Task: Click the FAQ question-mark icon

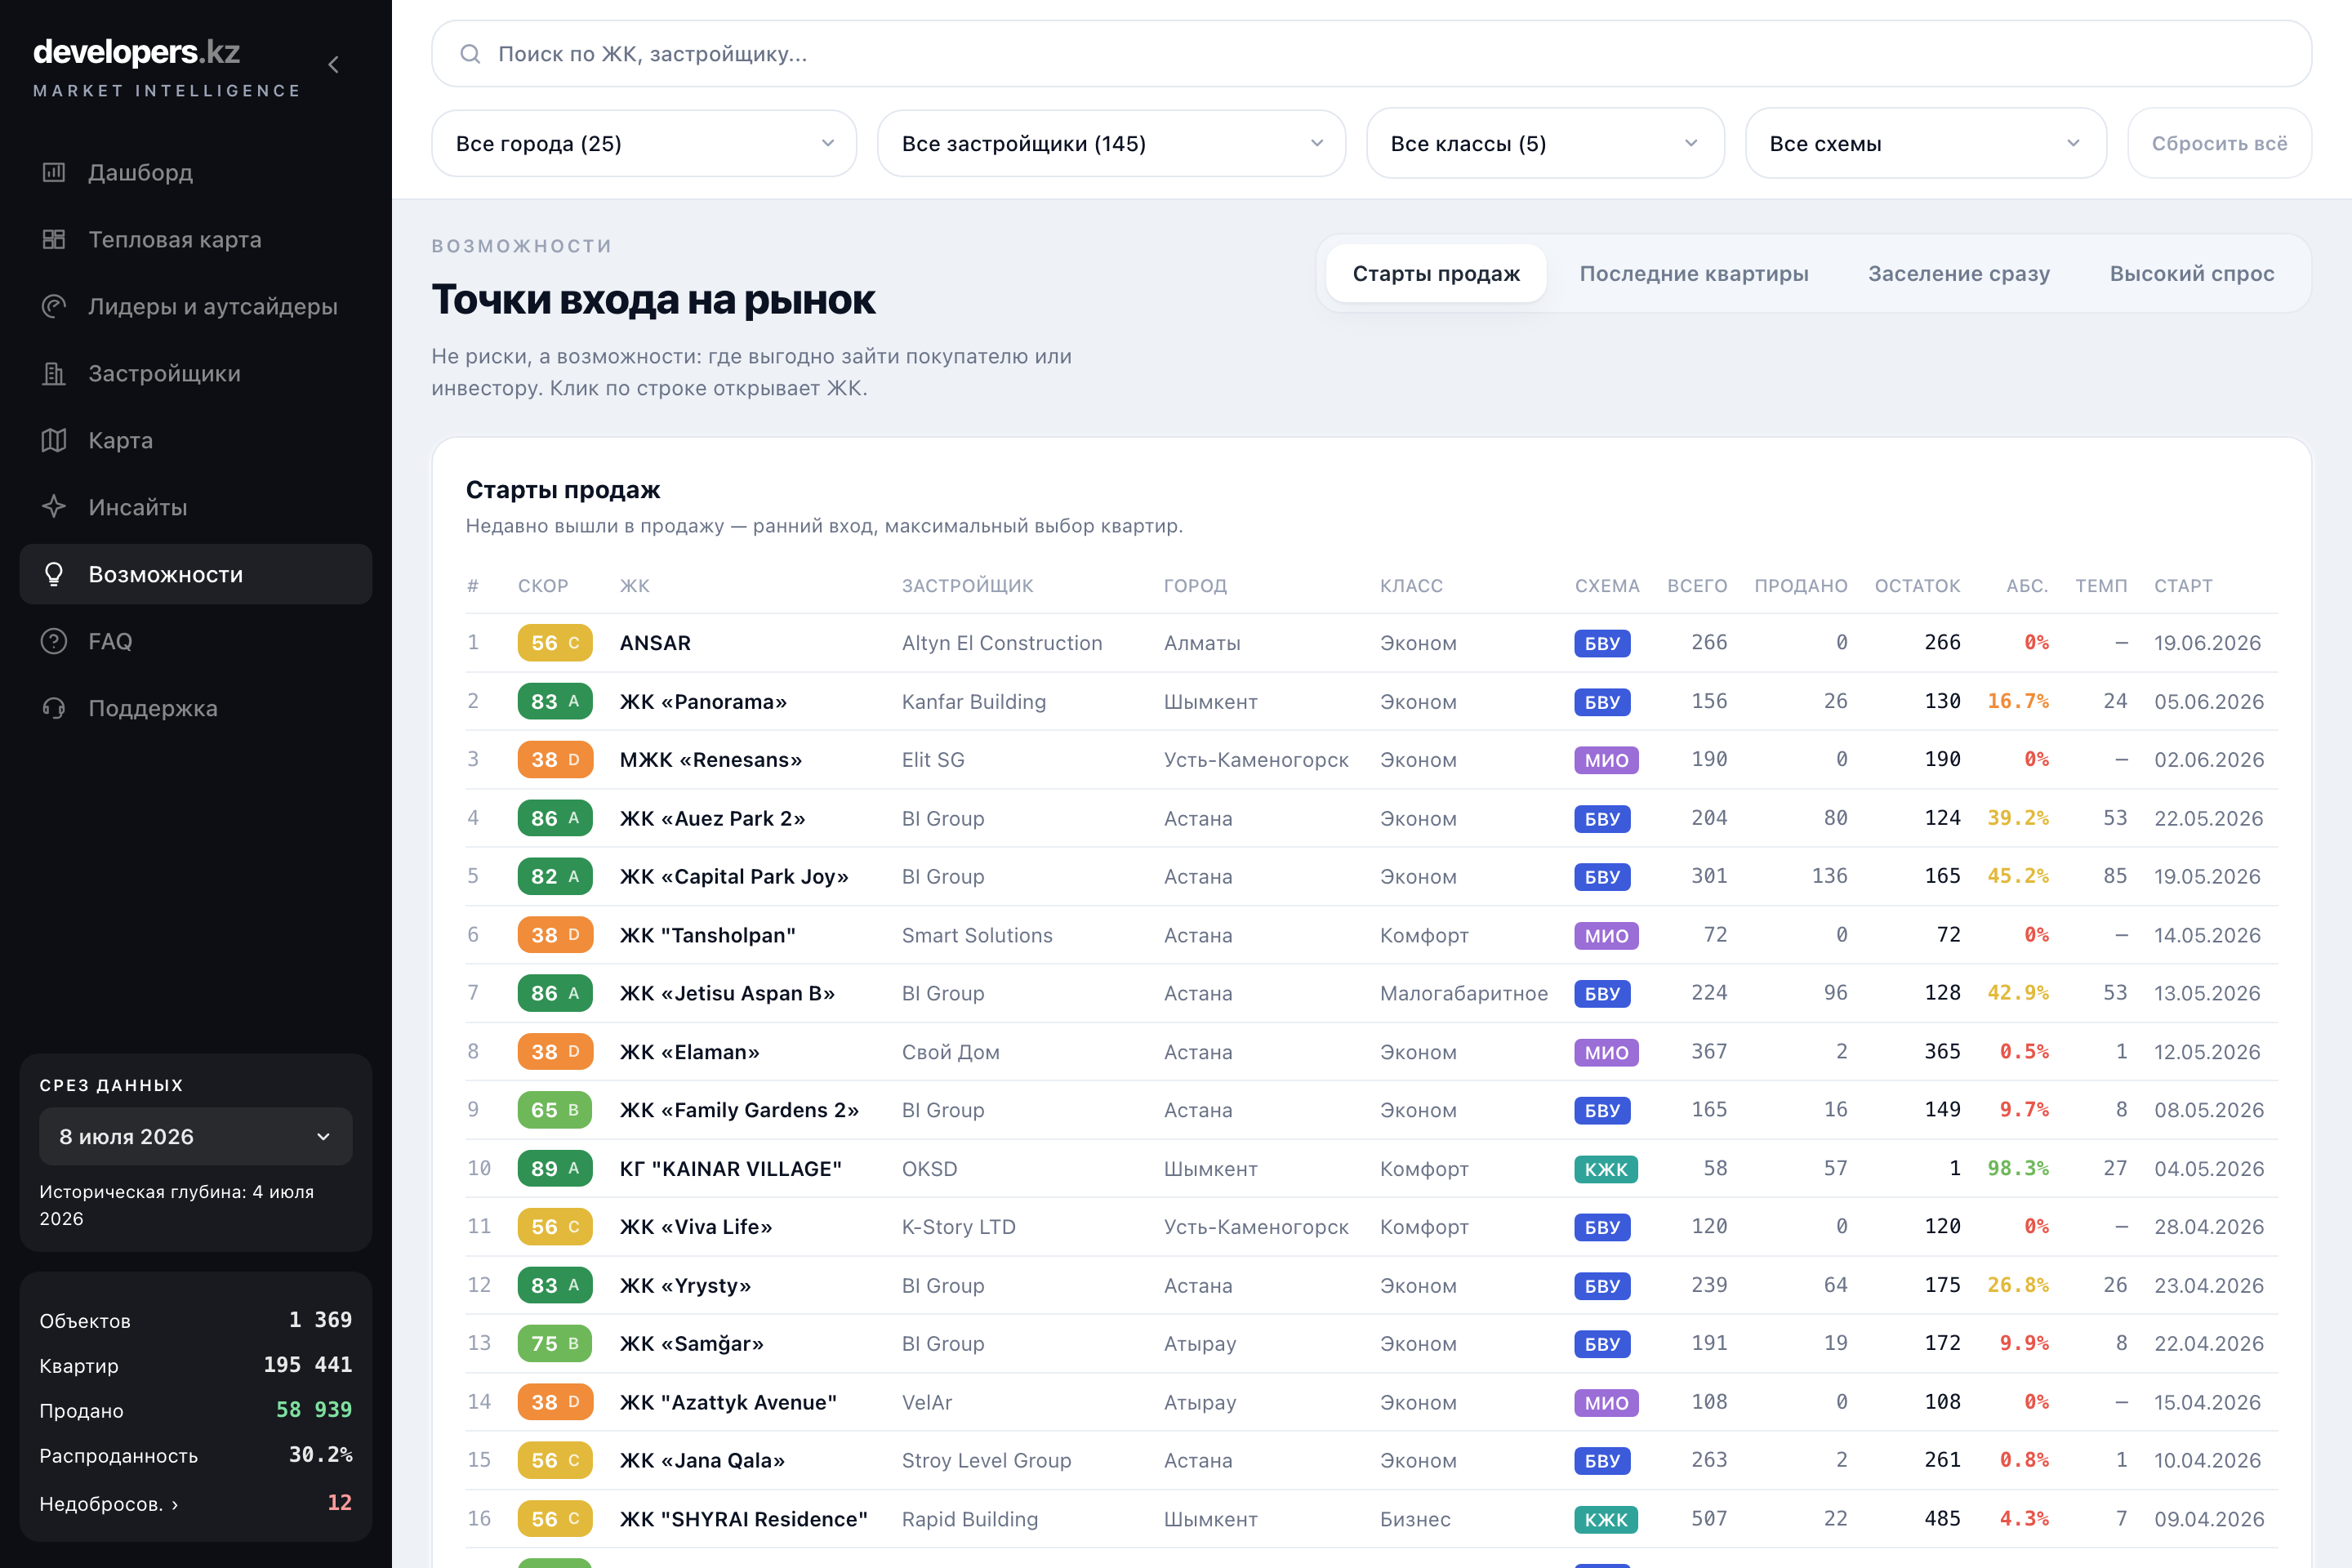Action: 54,641
